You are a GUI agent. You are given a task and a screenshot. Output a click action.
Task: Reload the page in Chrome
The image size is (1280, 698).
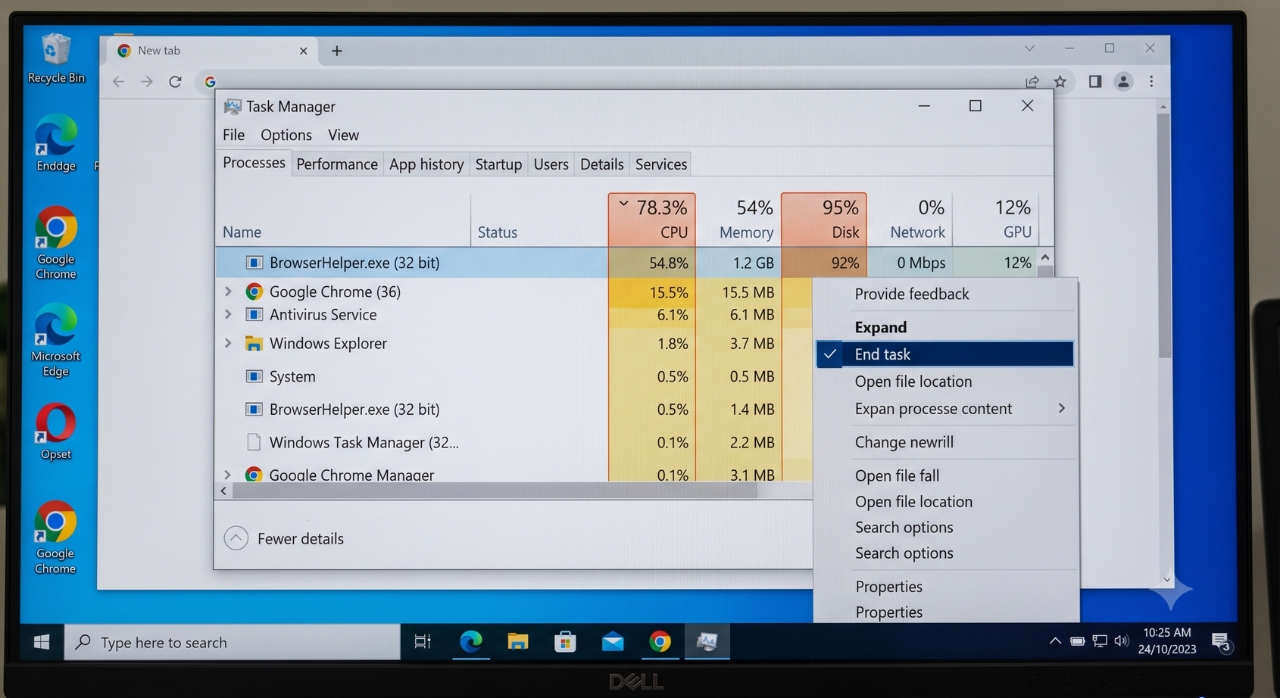175,82
